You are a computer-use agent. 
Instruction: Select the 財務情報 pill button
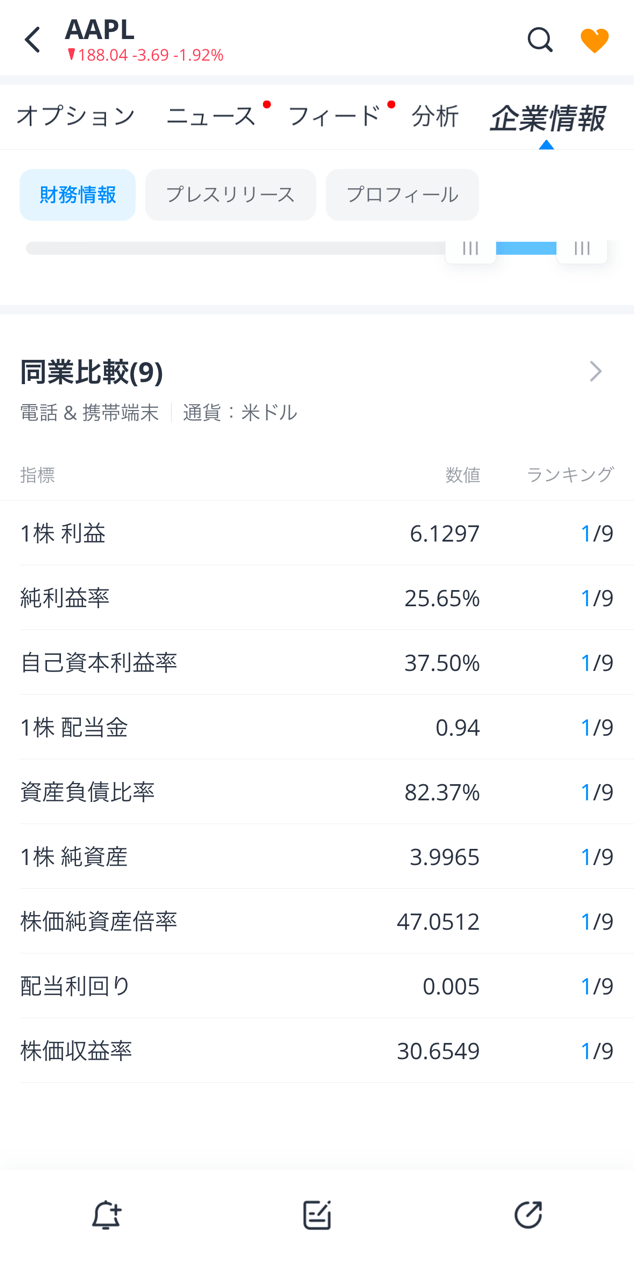coord(78,194)
